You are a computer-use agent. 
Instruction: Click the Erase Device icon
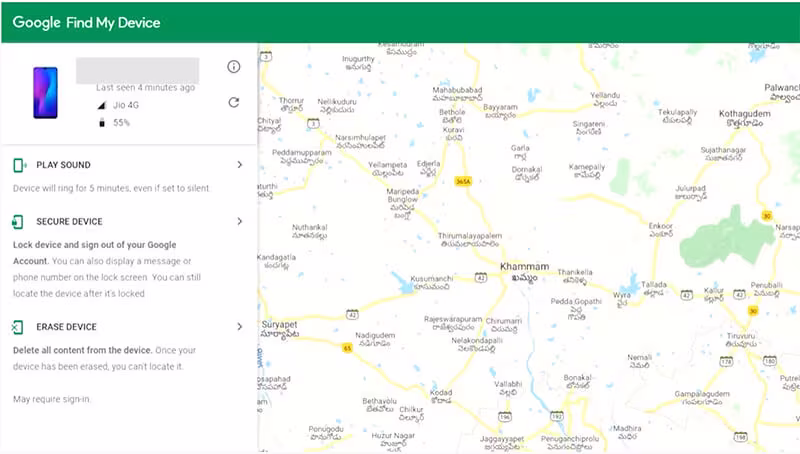click(18, 327)
